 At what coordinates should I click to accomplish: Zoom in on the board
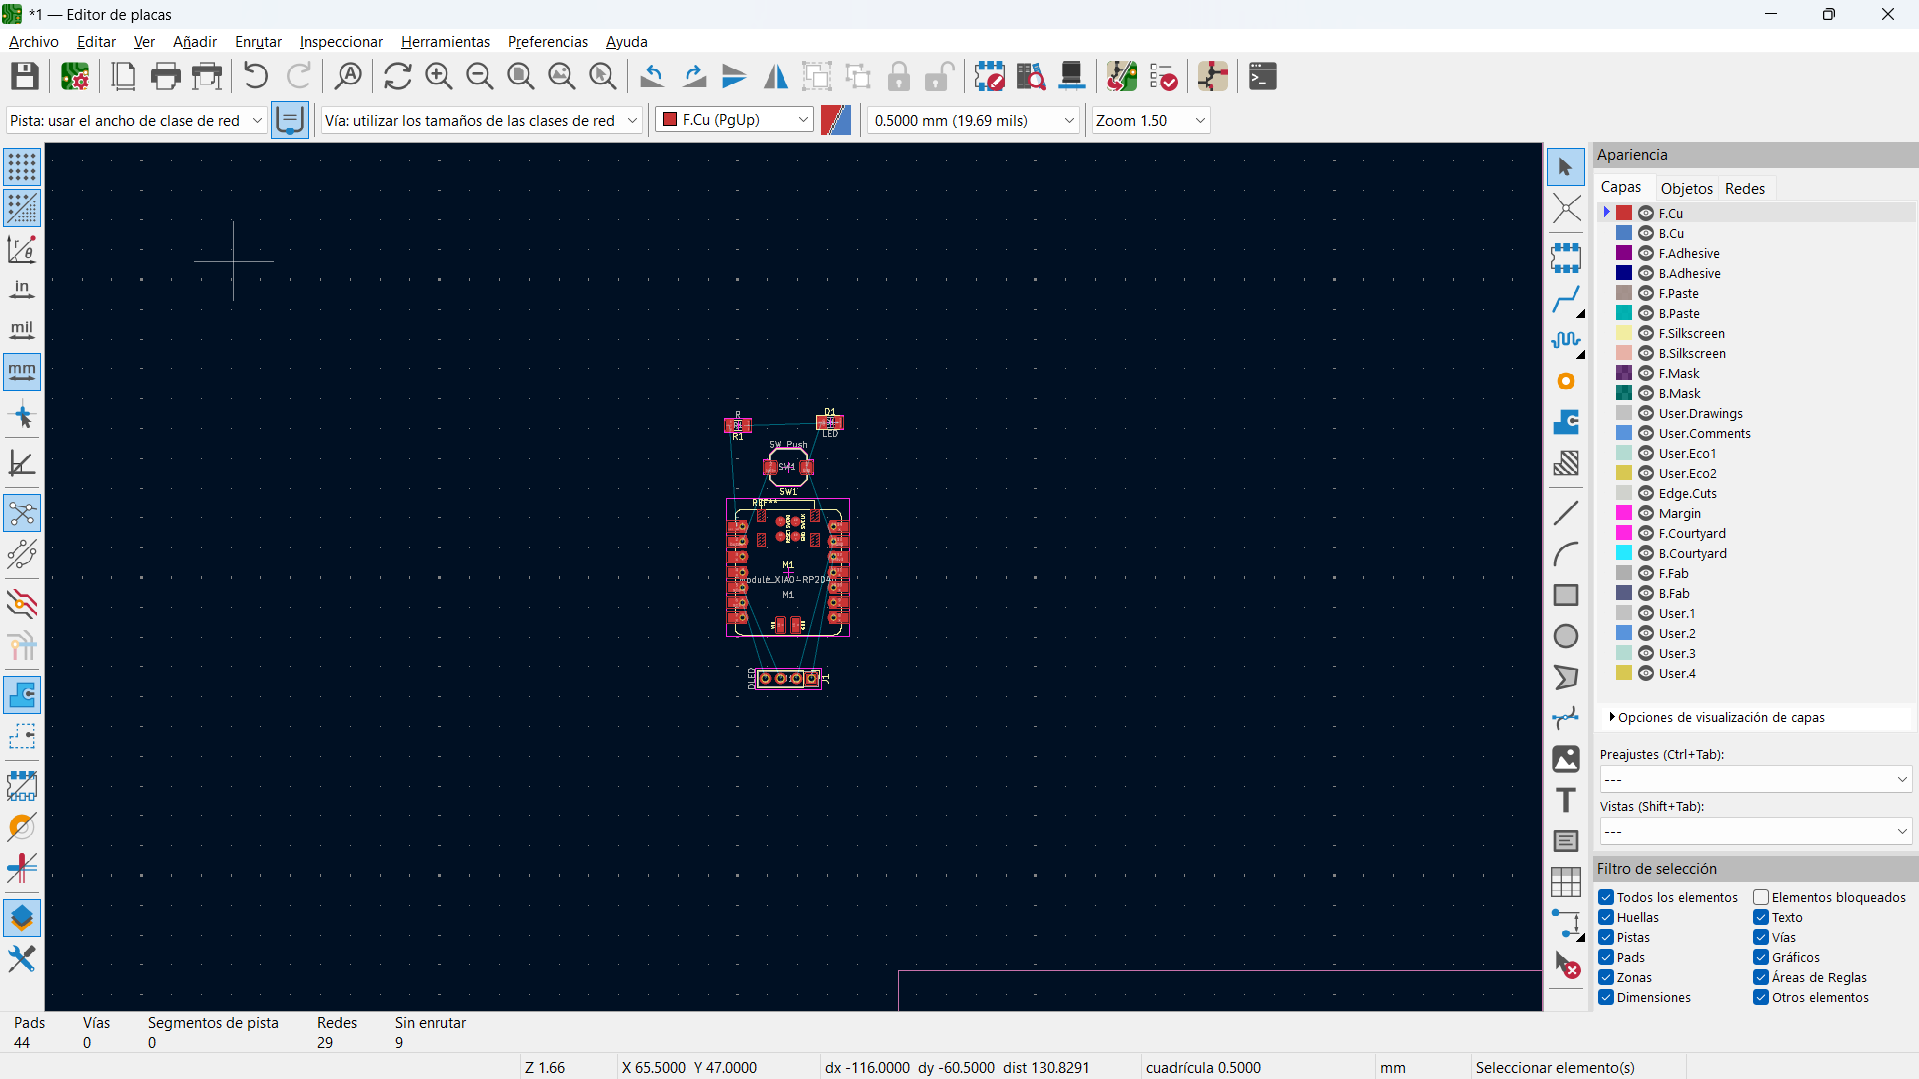pos(438,76)
